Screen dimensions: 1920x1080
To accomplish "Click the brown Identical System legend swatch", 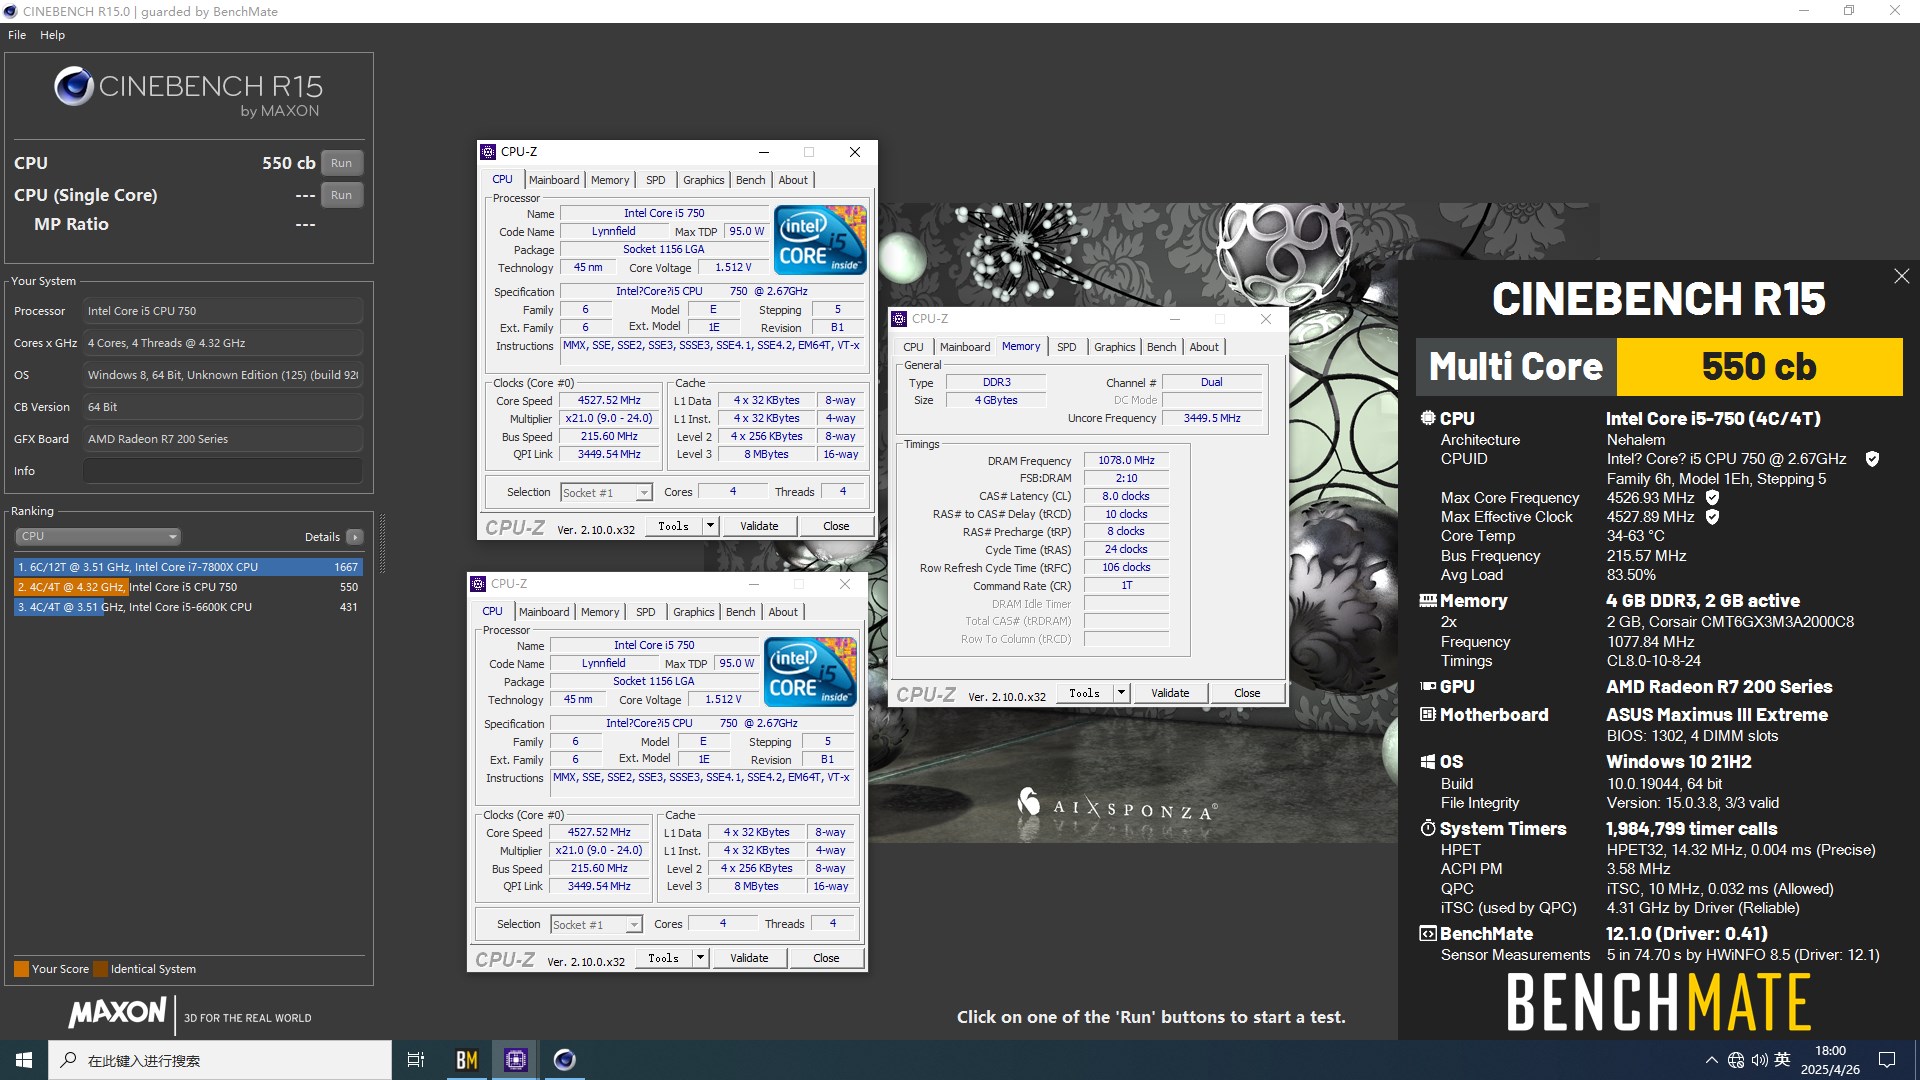I will (100, 969).
